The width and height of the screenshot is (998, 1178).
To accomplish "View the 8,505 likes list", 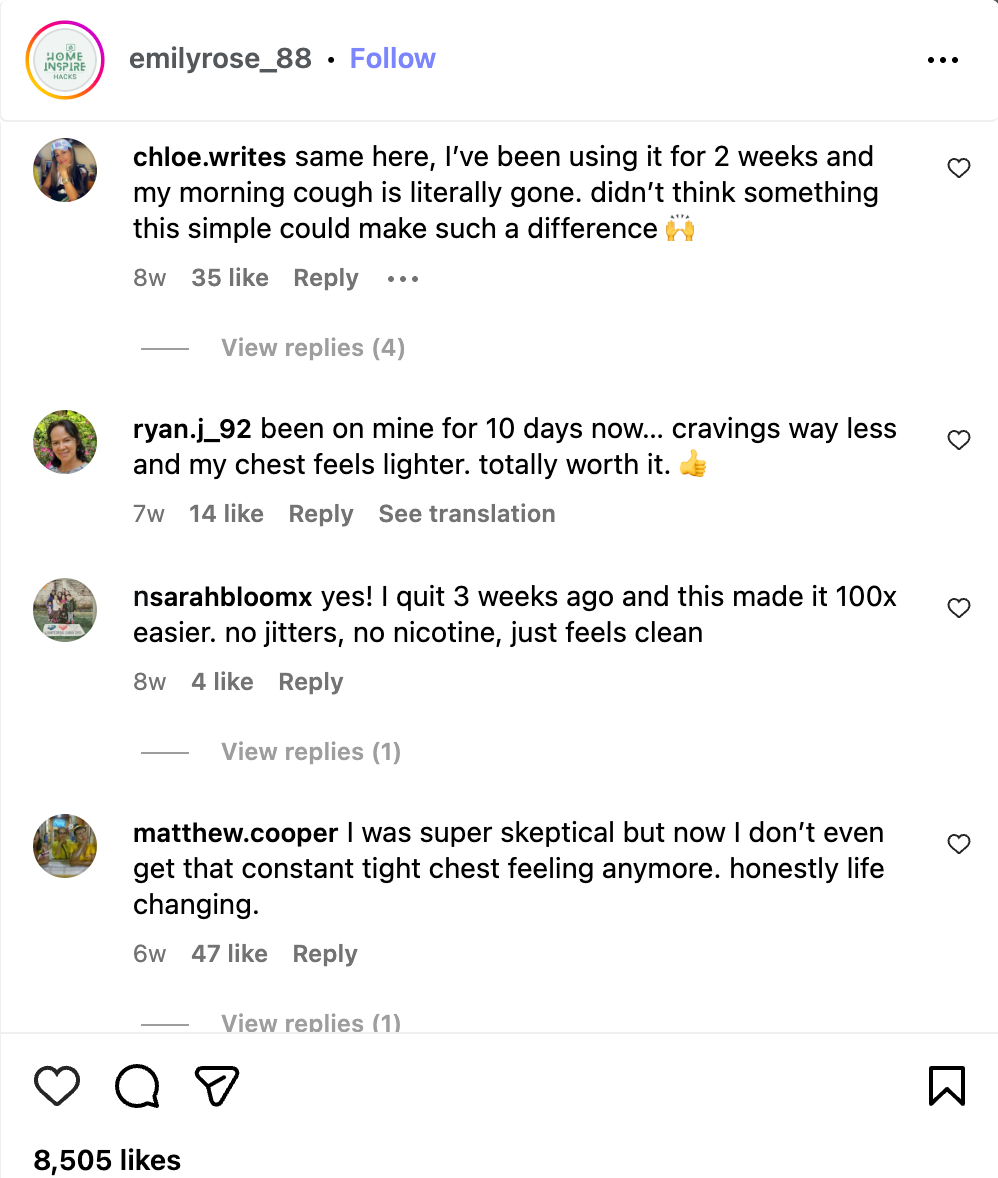I will 107,1160.
